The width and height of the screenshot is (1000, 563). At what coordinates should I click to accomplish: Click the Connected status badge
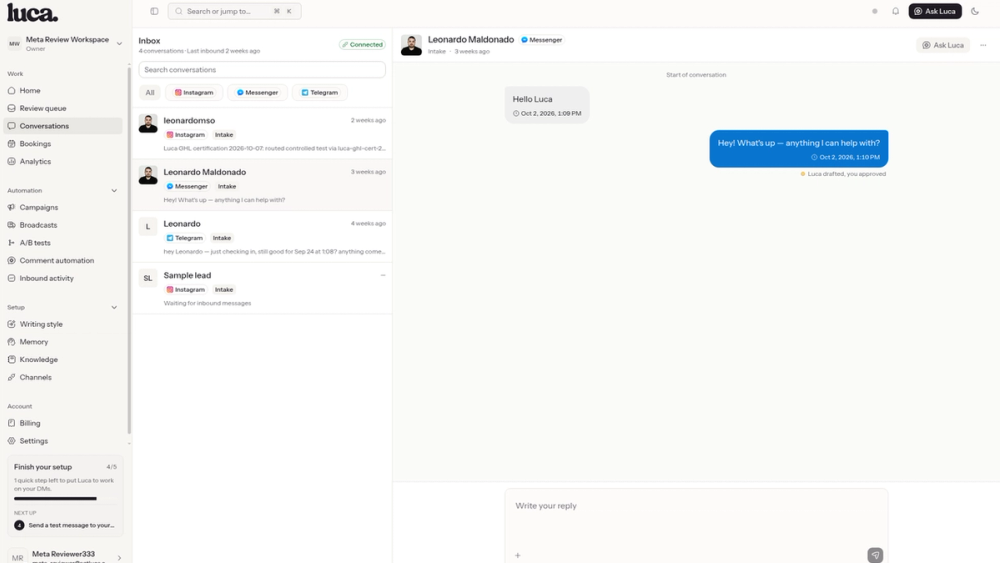coord(362,45)
